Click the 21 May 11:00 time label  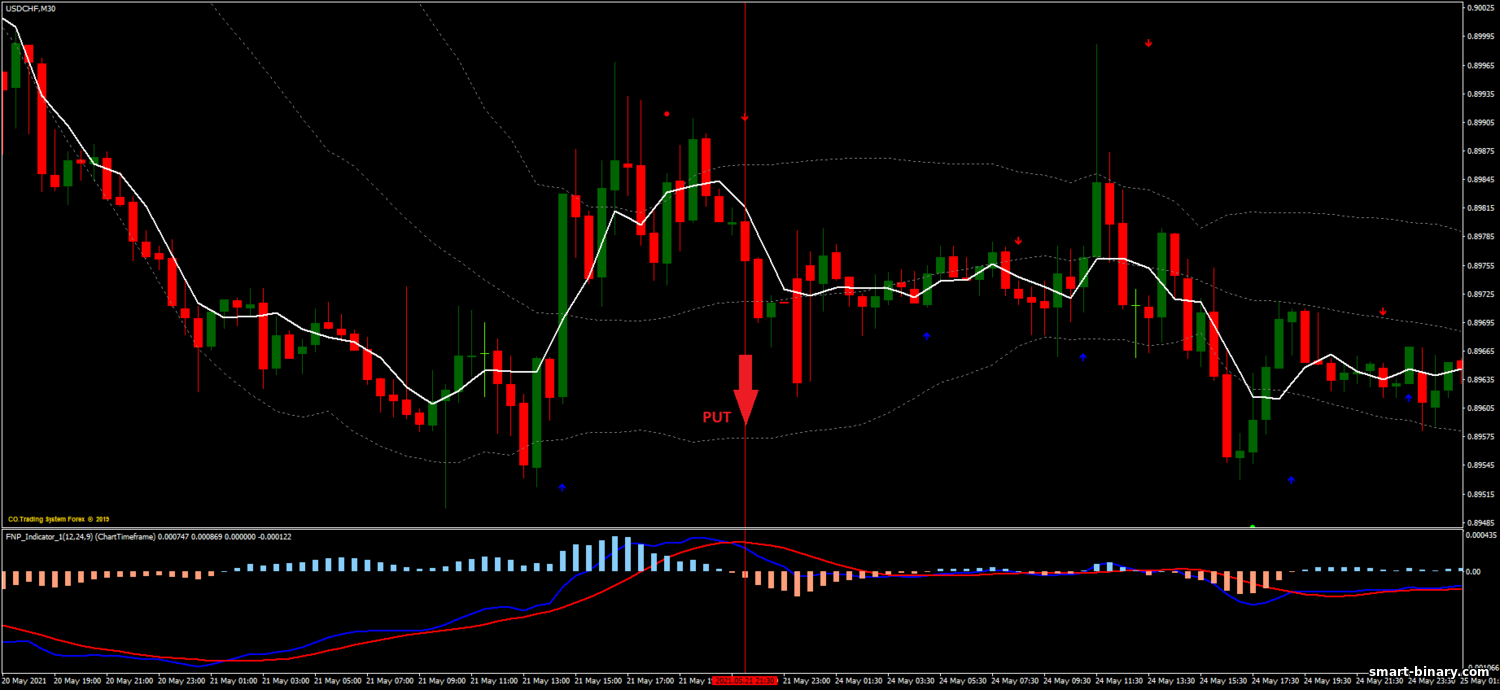click(x=495, y=680)
